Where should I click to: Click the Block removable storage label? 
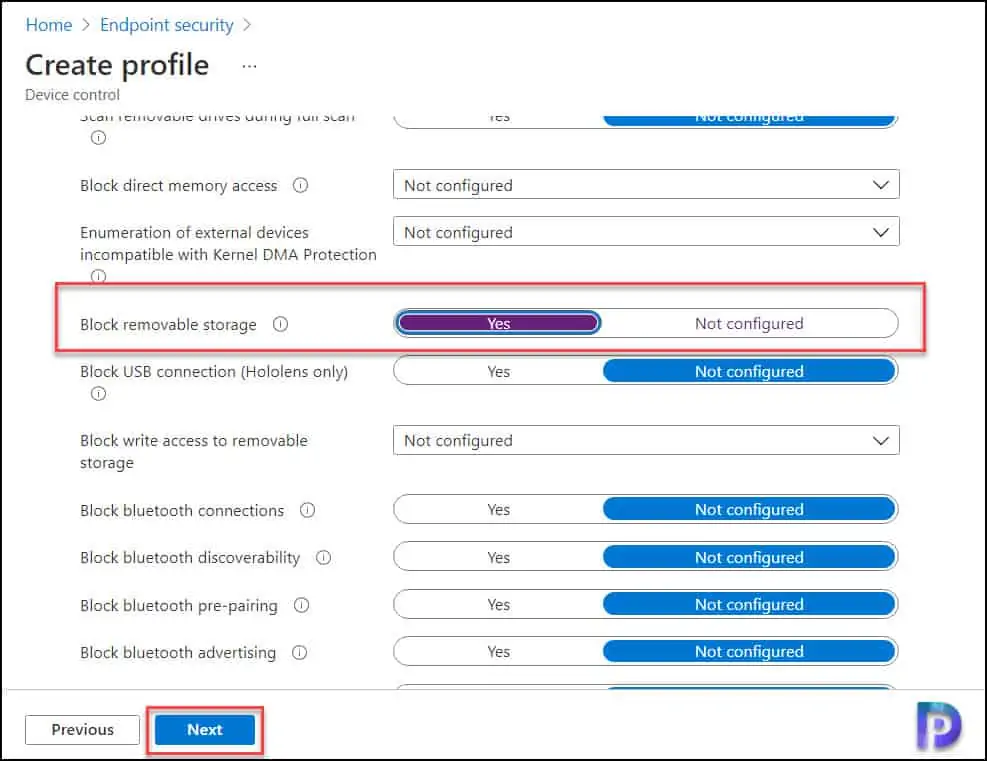pos(168,325)
